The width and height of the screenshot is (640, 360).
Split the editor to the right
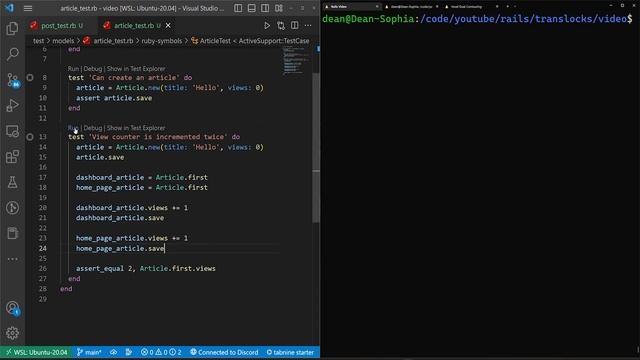pos(294,25)
